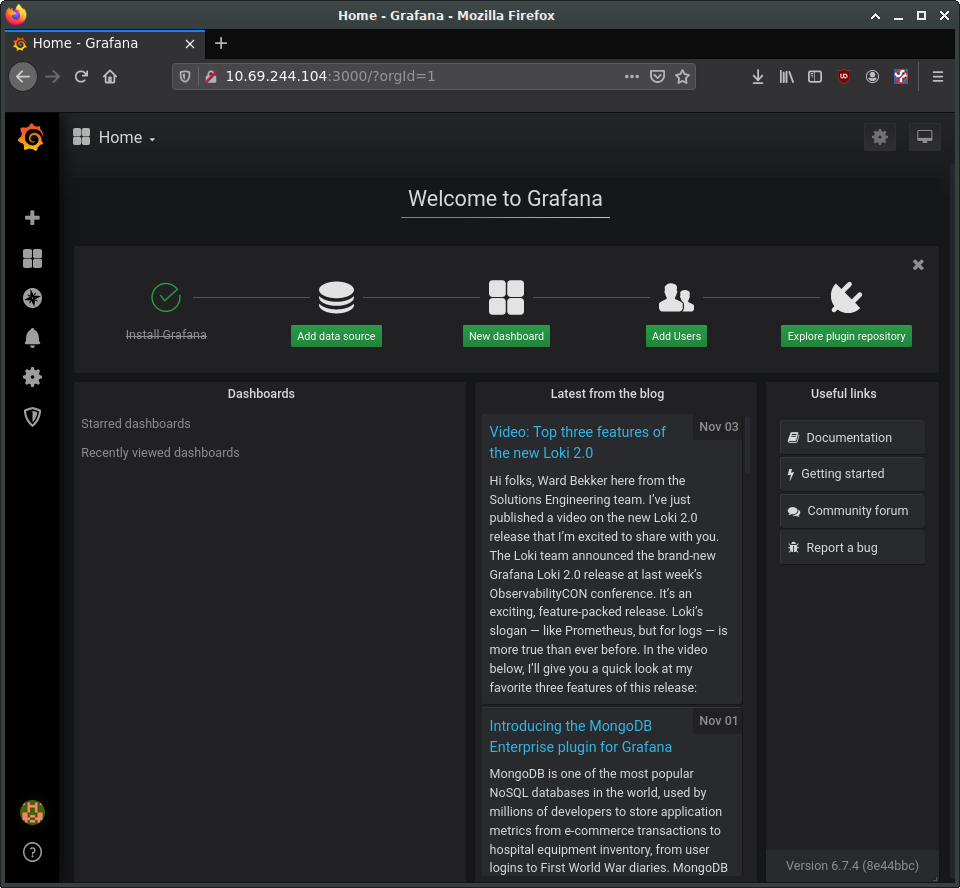Screen dimensions: 960x888
Task: Click the plugin plug icon
Action: [846, 298]
